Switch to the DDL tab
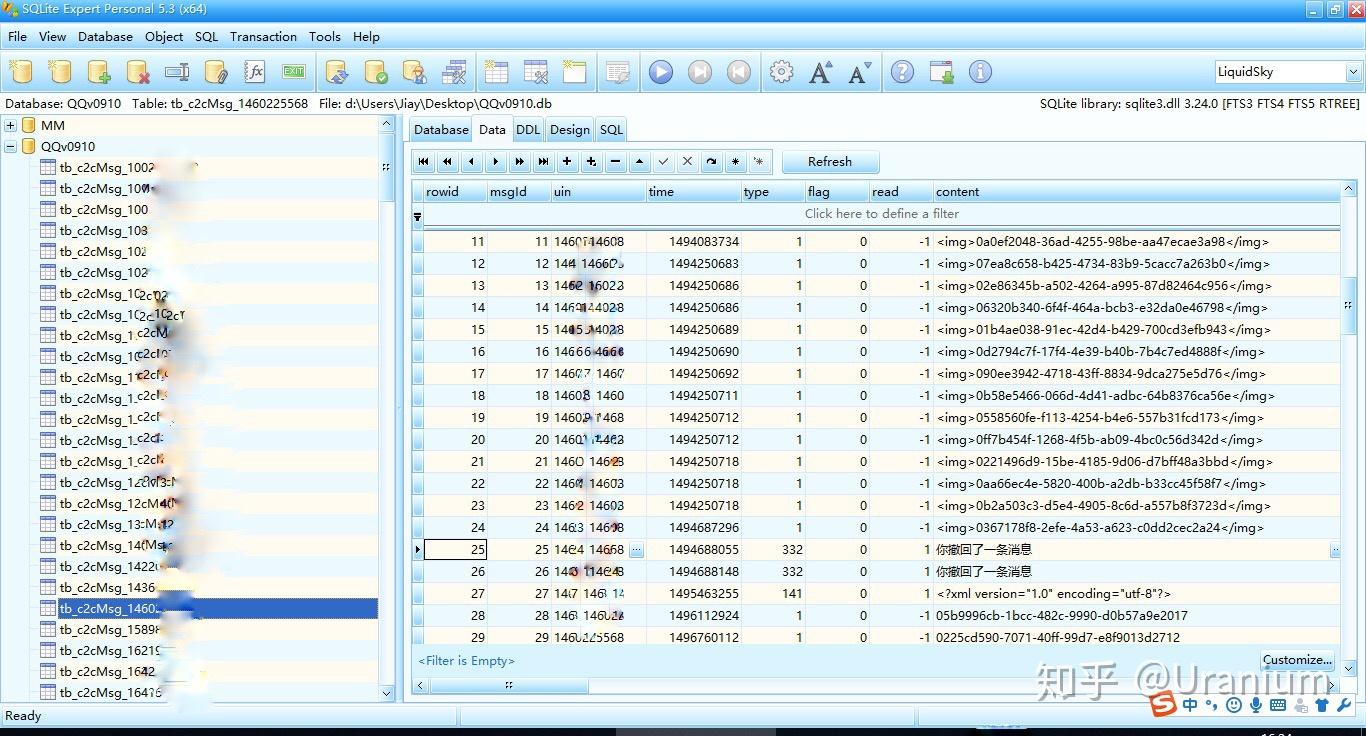Screen dimensions: 1366x736 [x=528, y=129]
